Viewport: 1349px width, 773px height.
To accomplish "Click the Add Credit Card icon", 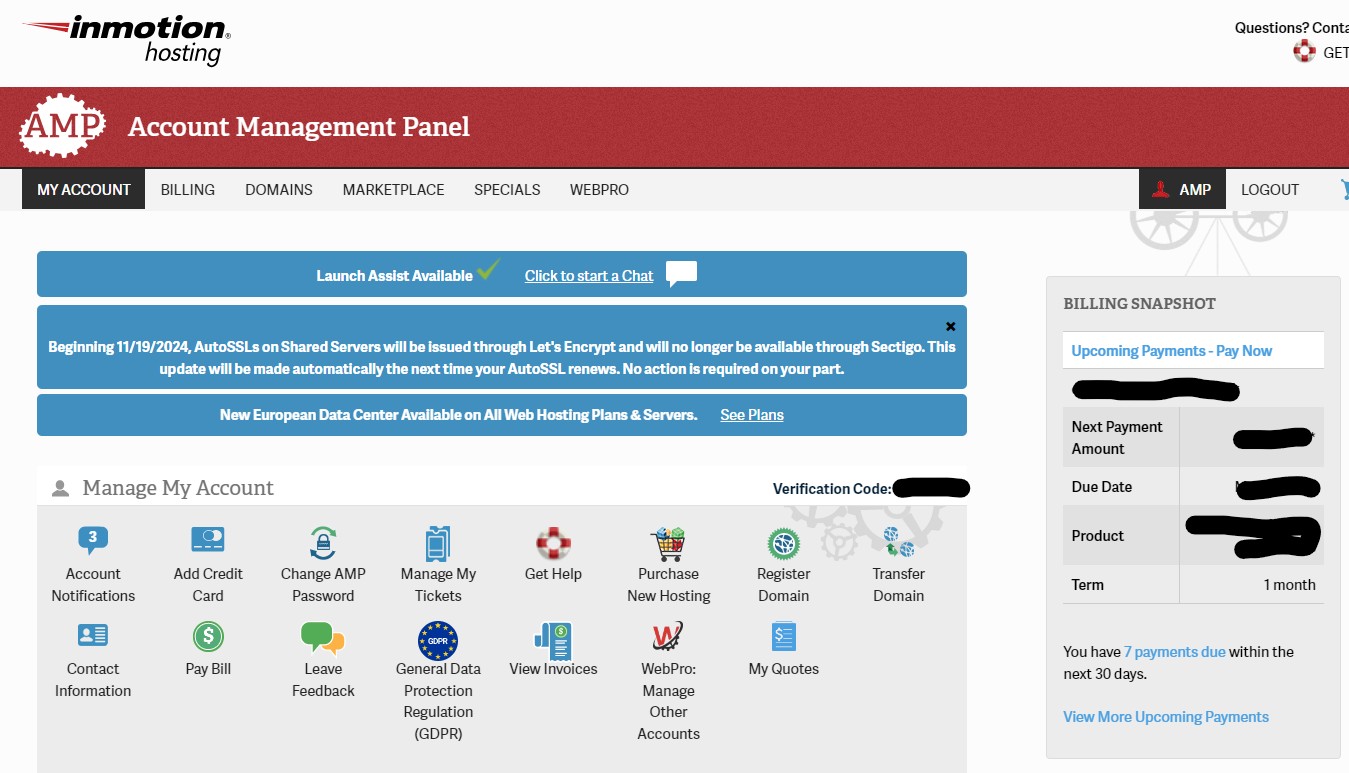I will (208, 542).
